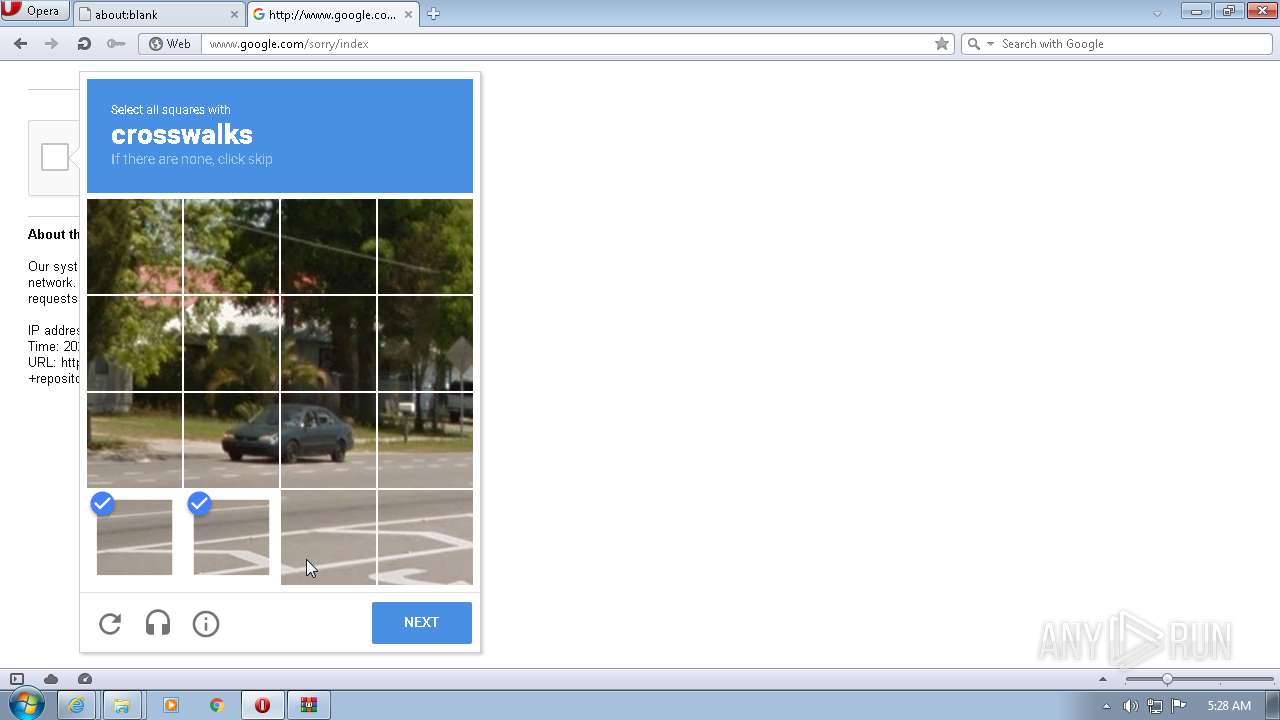
Task: Click the password key wand icon
Action: pos(116,44)
